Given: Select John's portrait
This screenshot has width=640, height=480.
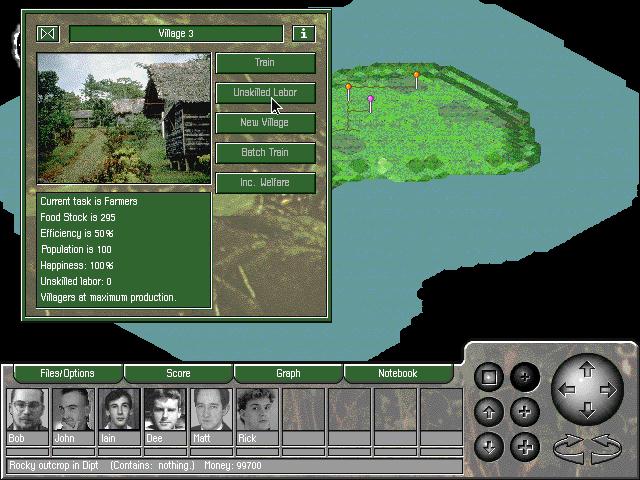Looking at the screenshot, I should point(73,409).
